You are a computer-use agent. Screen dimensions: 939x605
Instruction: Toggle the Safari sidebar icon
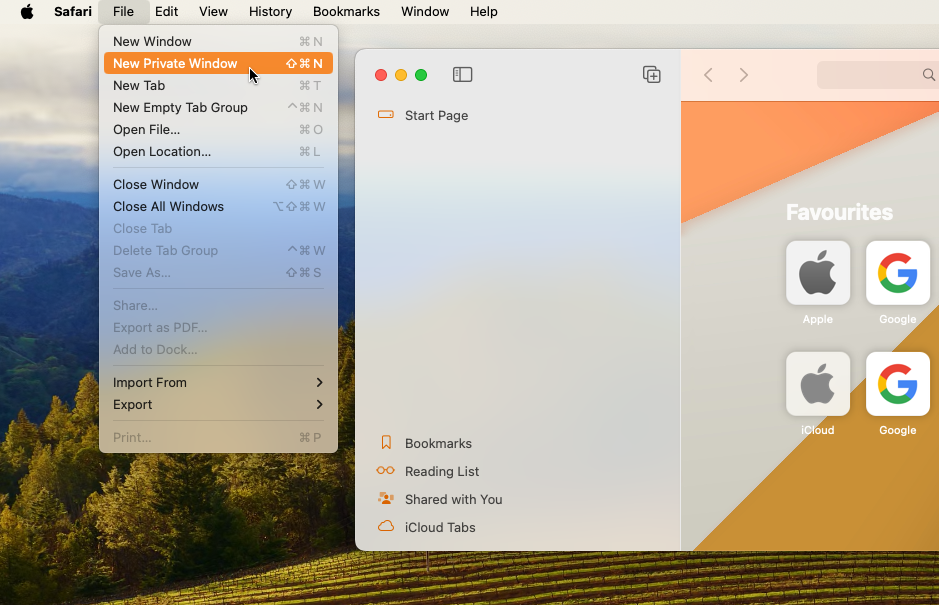461,74
